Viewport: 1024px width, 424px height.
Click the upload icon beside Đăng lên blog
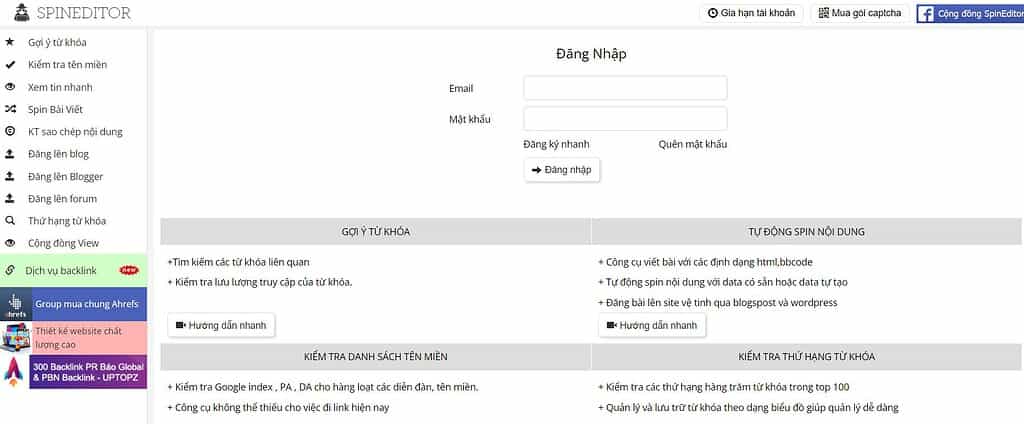(9, 154)
